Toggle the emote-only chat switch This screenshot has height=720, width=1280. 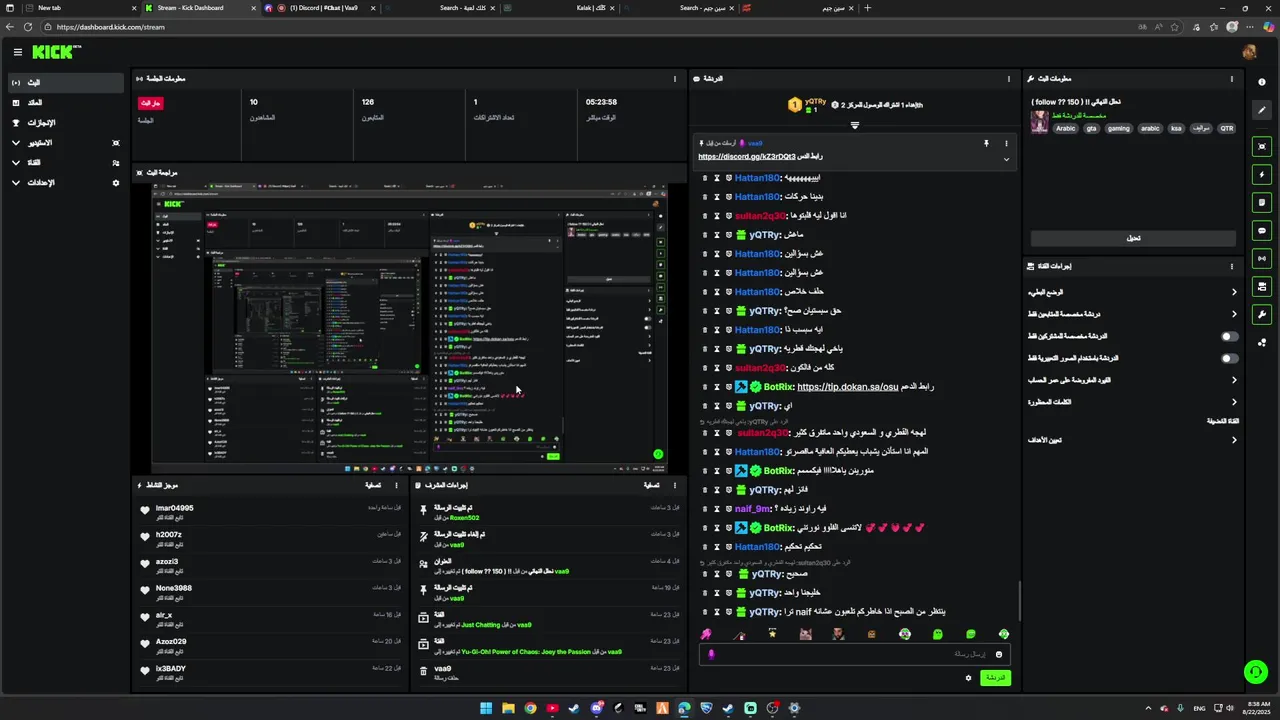pyautogui.click(x=1229, y=358)
